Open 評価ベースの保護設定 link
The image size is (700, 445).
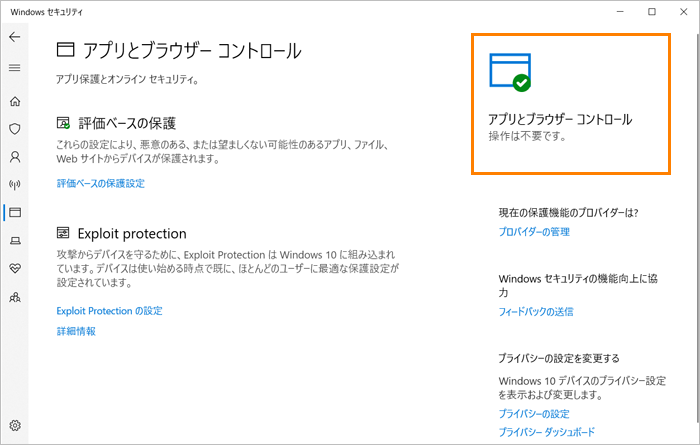pos(100,183)
